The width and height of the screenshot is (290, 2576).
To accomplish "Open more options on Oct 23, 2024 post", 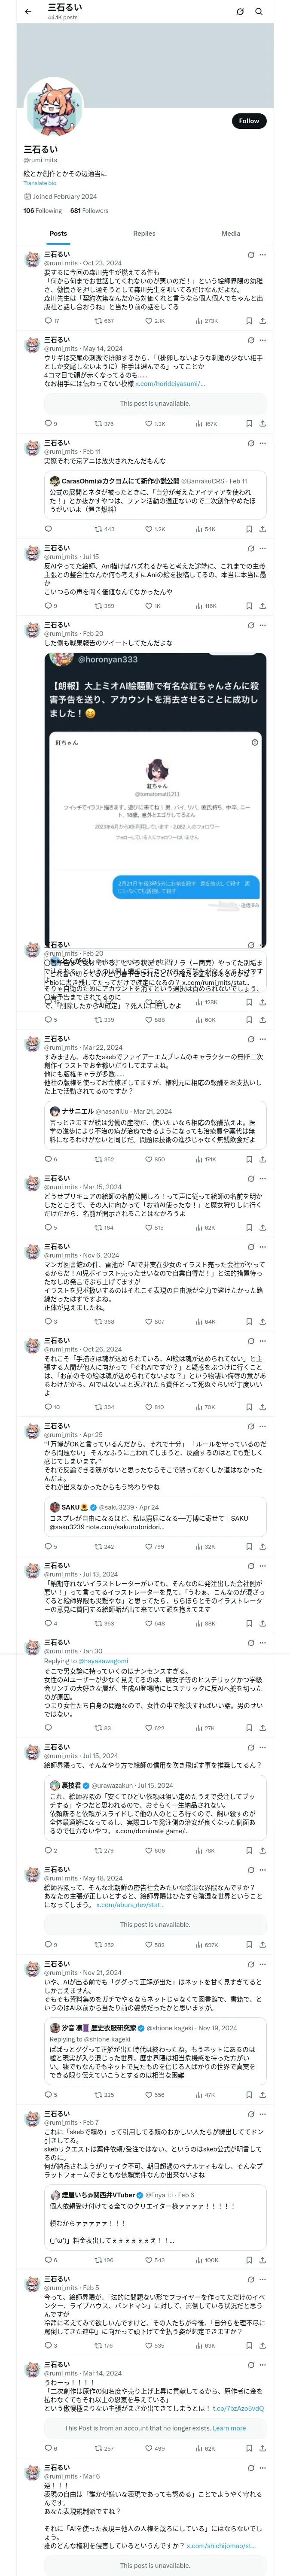I will (x=262, y=255).
